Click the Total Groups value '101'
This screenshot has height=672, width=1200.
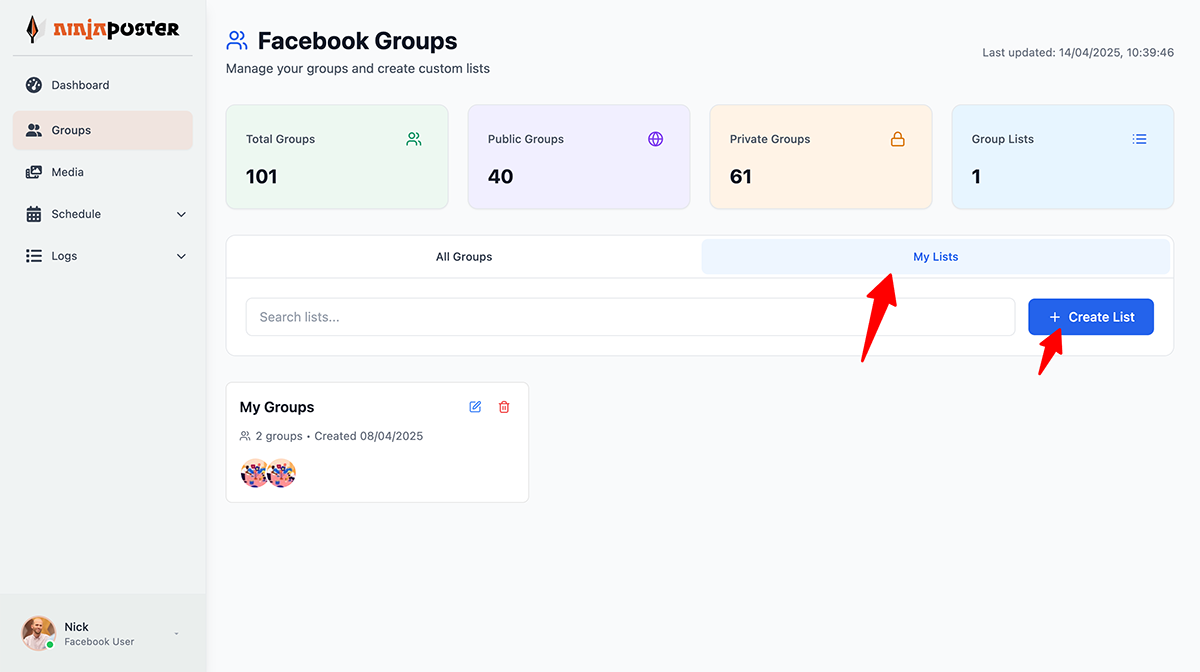[x=262, y=177]
